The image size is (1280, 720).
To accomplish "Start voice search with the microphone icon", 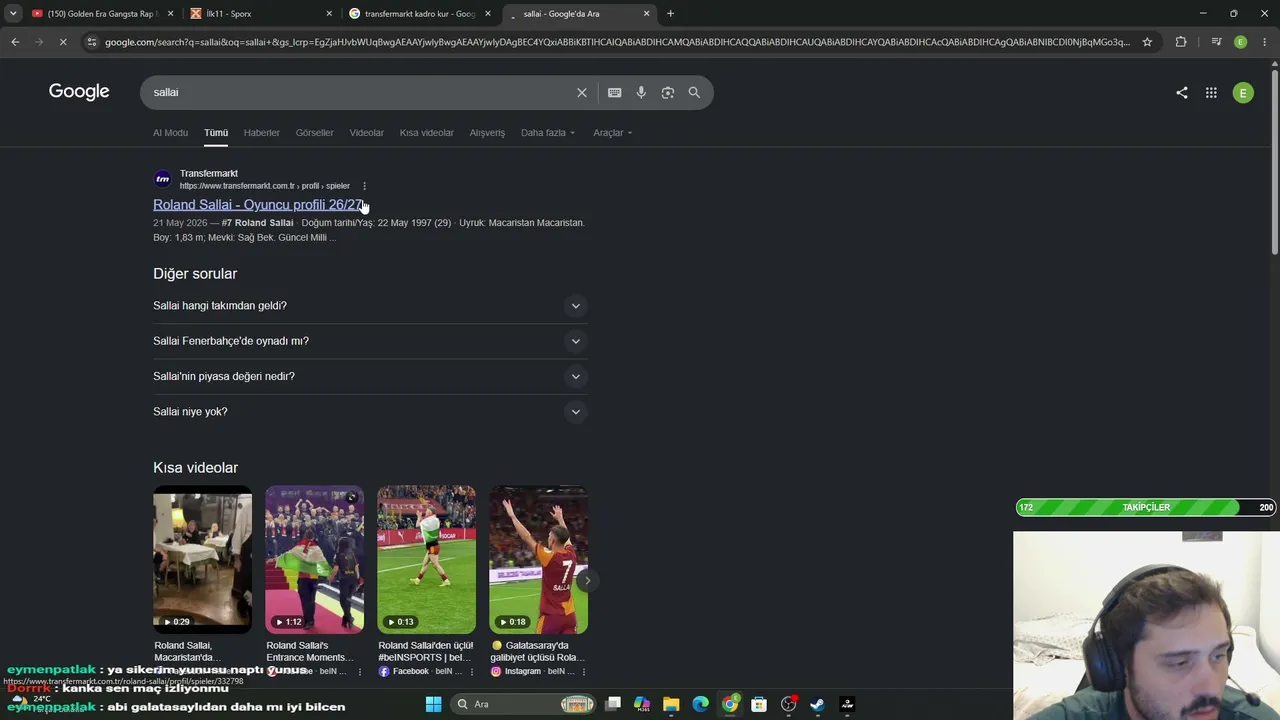I will click(641, 92).
